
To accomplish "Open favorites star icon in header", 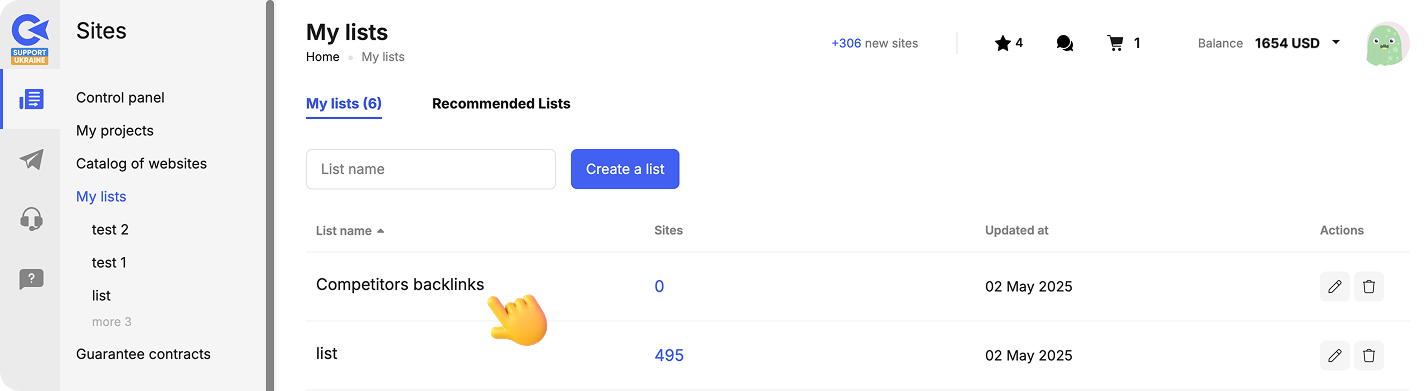I will 1003,43.
